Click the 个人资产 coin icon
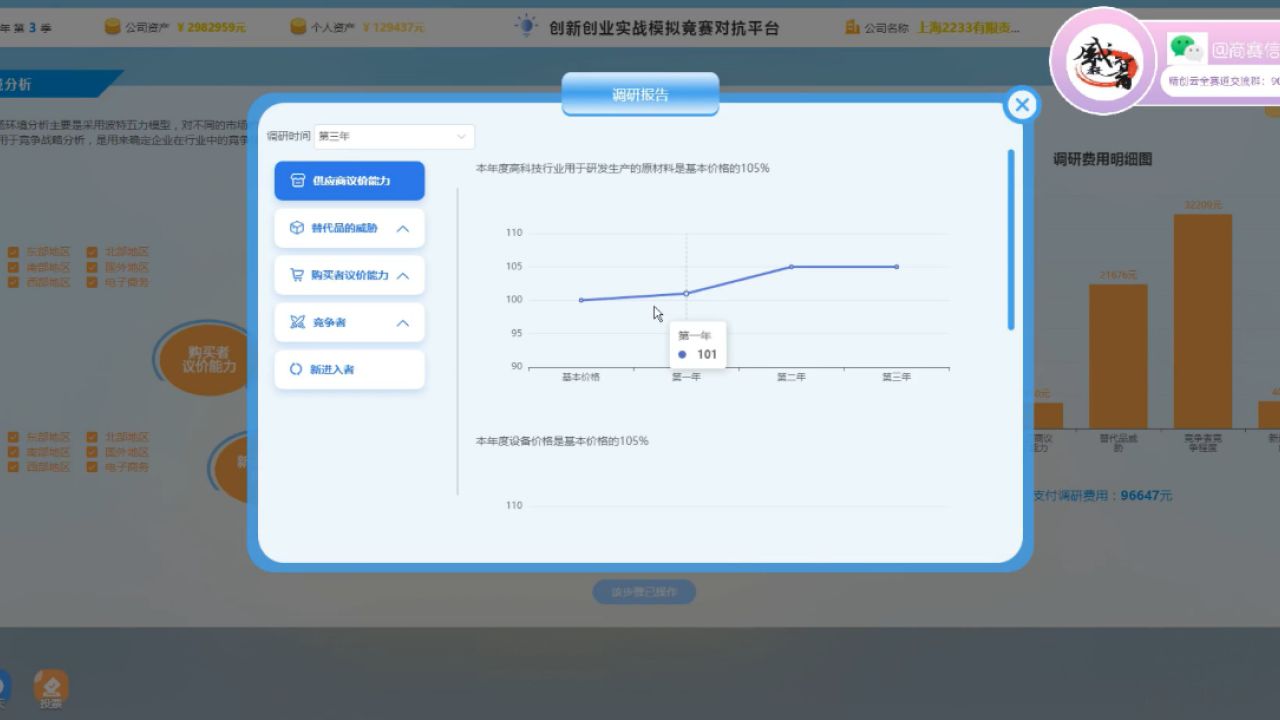1280x720 pixels. click(x=298, y=27)
